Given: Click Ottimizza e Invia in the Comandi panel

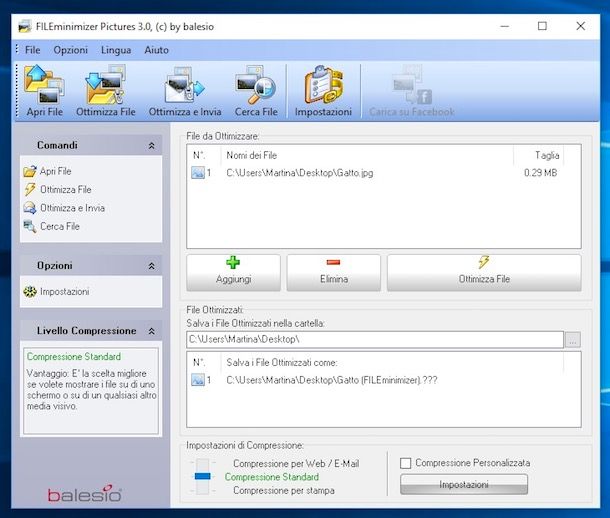Looking at the screenshot, I should coord(72,208).
